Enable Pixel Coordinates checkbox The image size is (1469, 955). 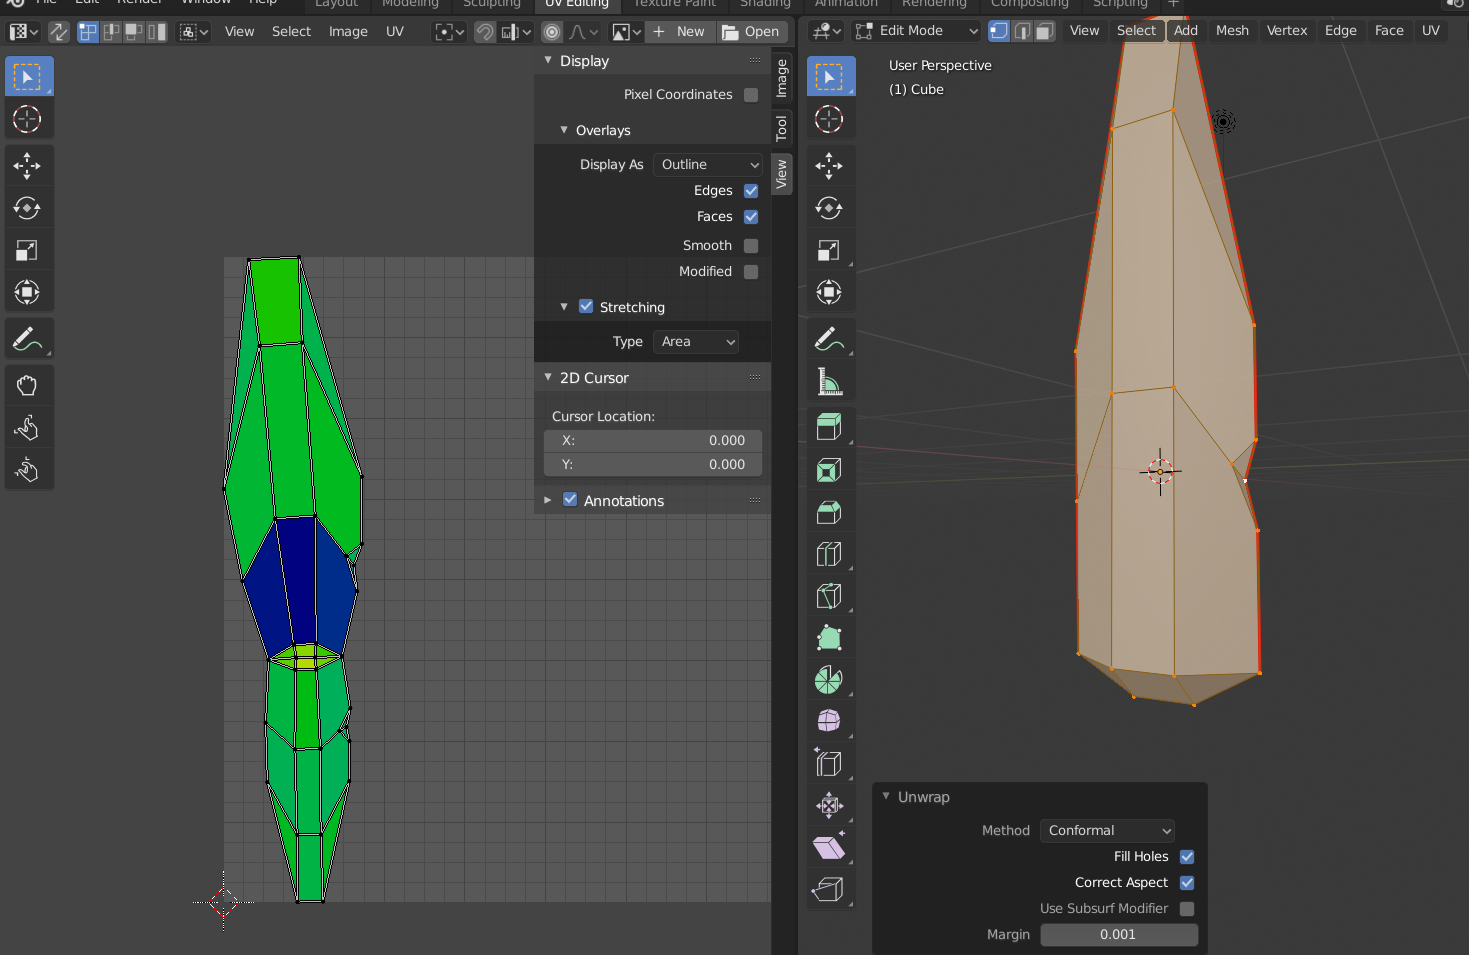[751, 95]
